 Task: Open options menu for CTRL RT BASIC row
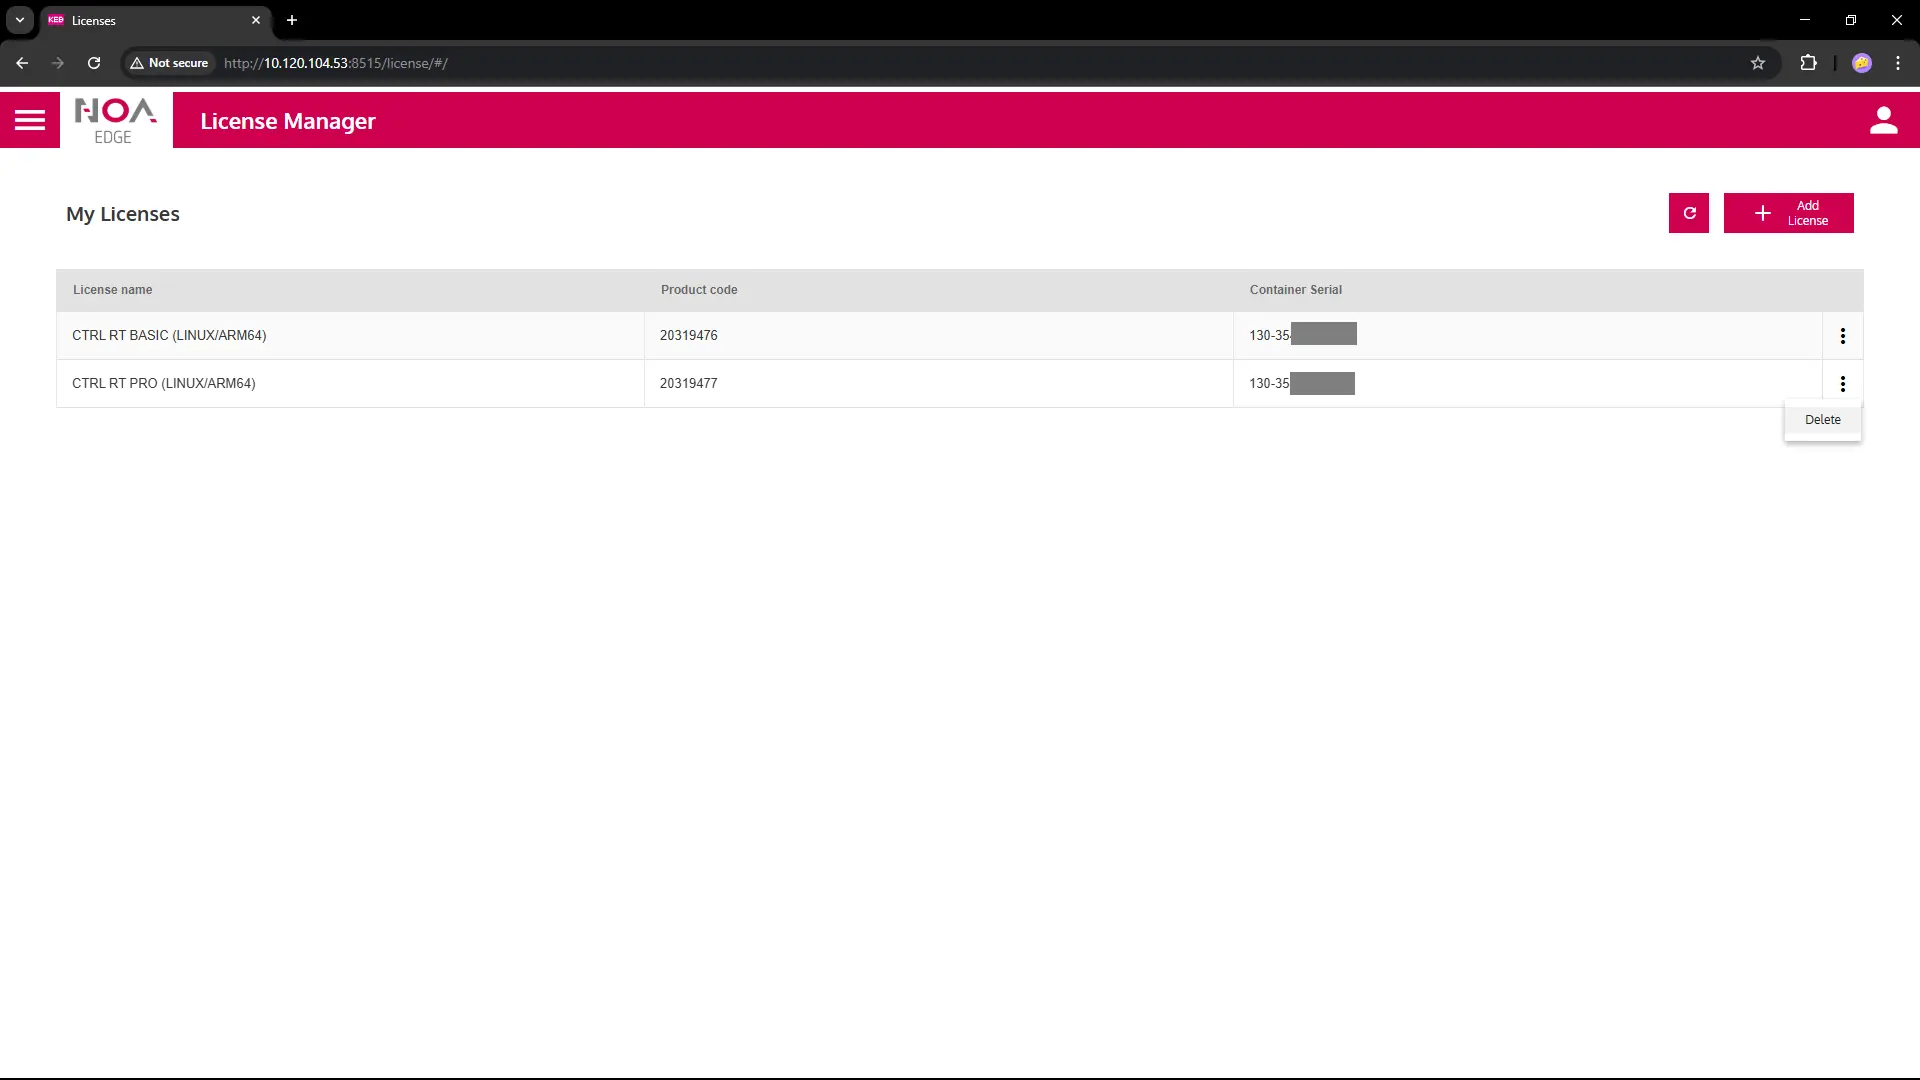tap(1842, 336)
